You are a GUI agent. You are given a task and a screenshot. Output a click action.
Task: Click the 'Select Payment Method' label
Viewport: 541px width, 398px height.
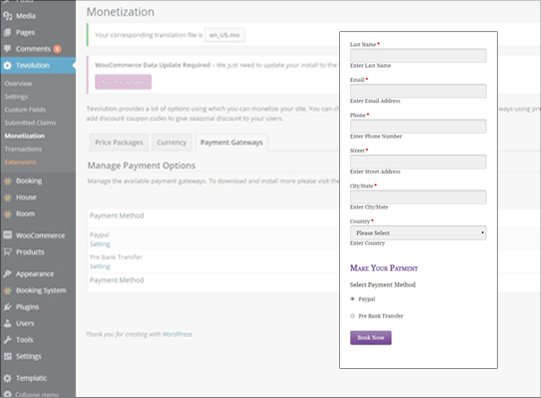pos(383,285)
